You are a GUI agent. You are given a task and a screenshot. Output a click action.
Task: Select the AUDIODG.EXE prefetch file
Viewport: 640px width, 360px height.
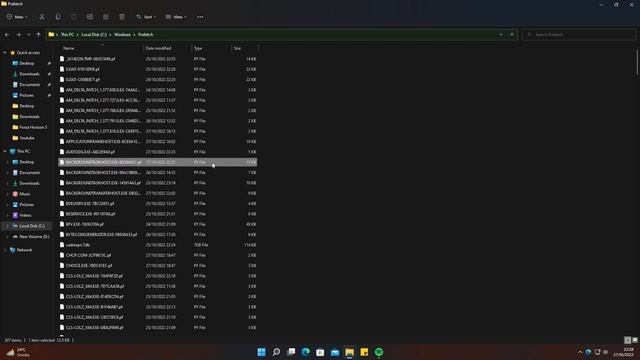pyautogui.click(x=158, y=152)
